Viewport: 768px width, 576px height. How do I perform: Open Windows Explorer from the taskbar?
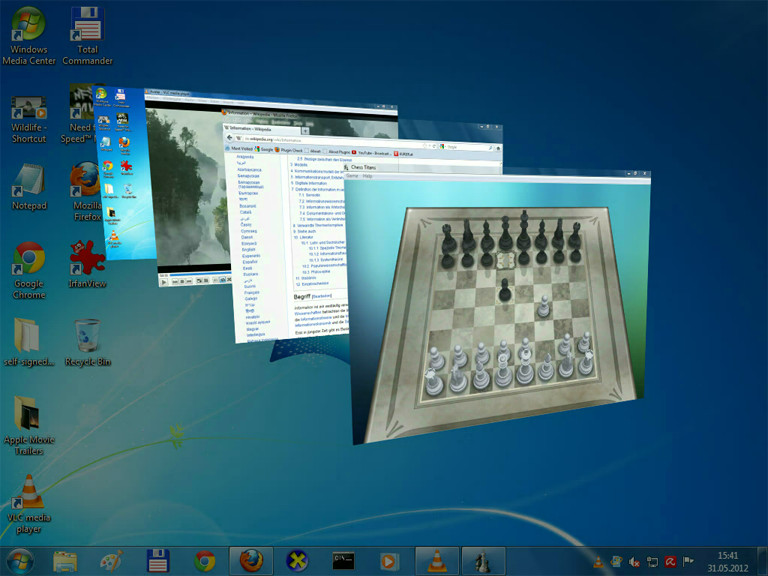coord(66,561)
